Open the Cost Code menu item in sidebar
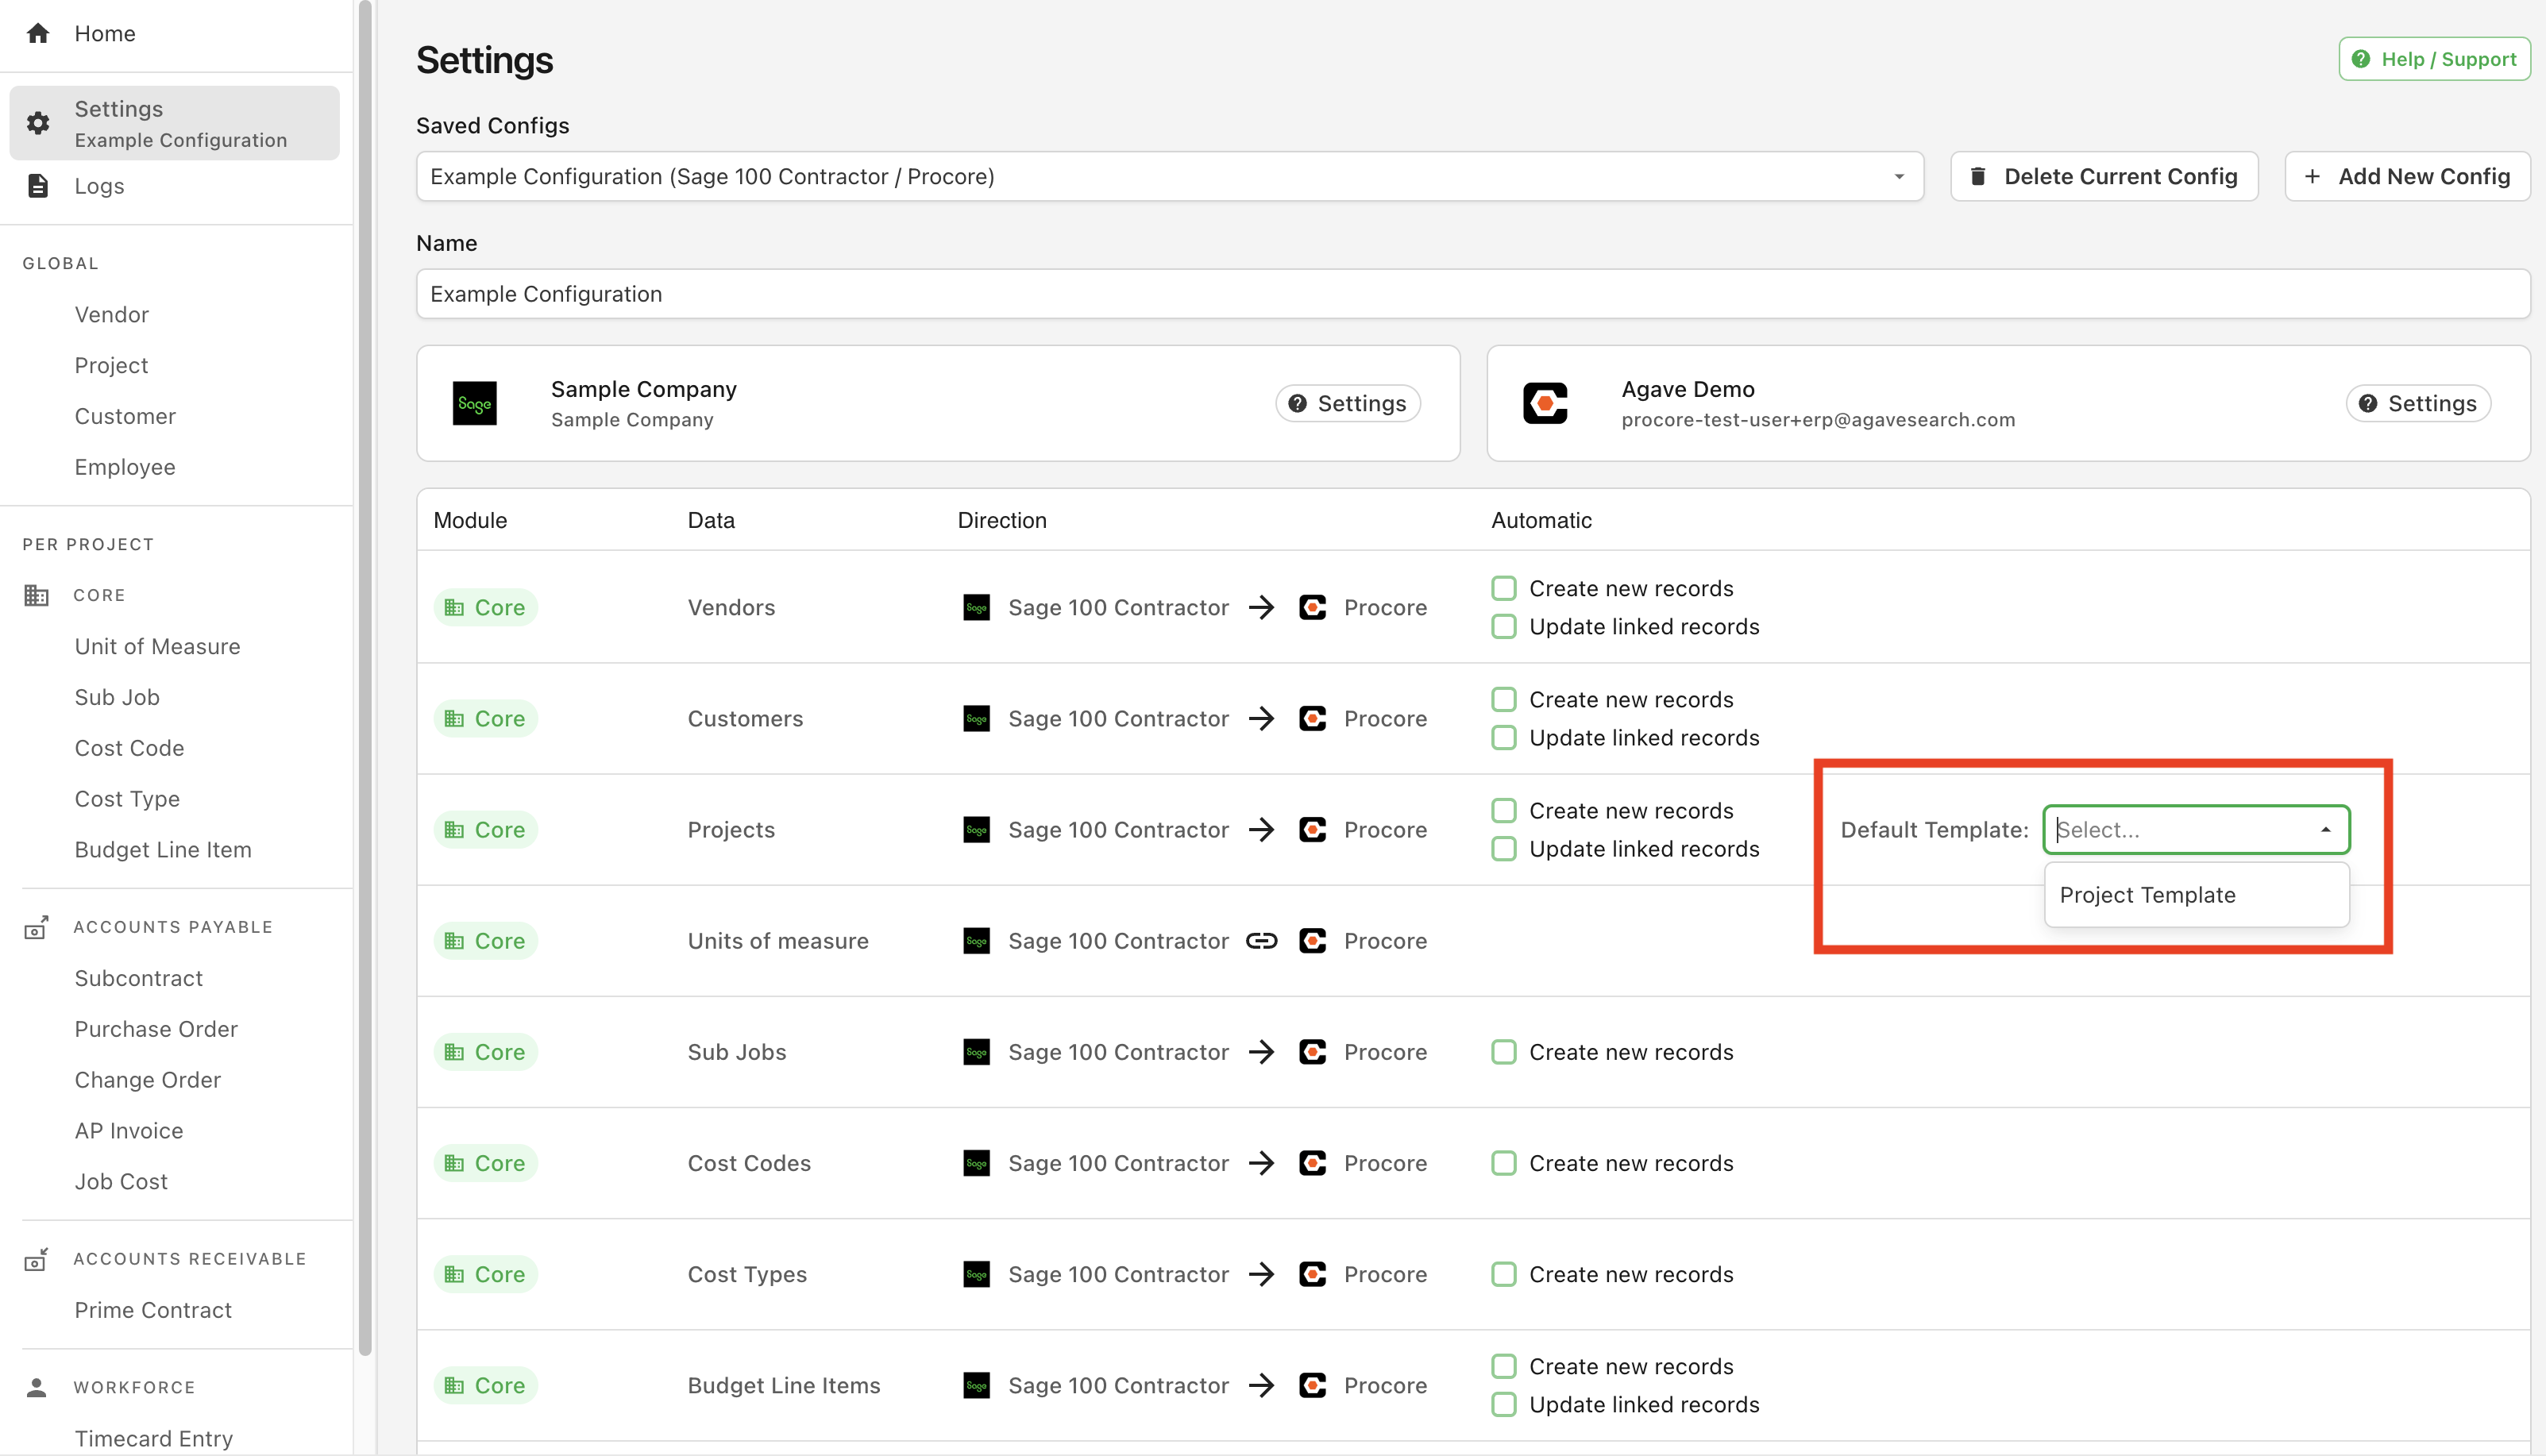This screenshot has height=1456, width=2546. tap(129, 748)
